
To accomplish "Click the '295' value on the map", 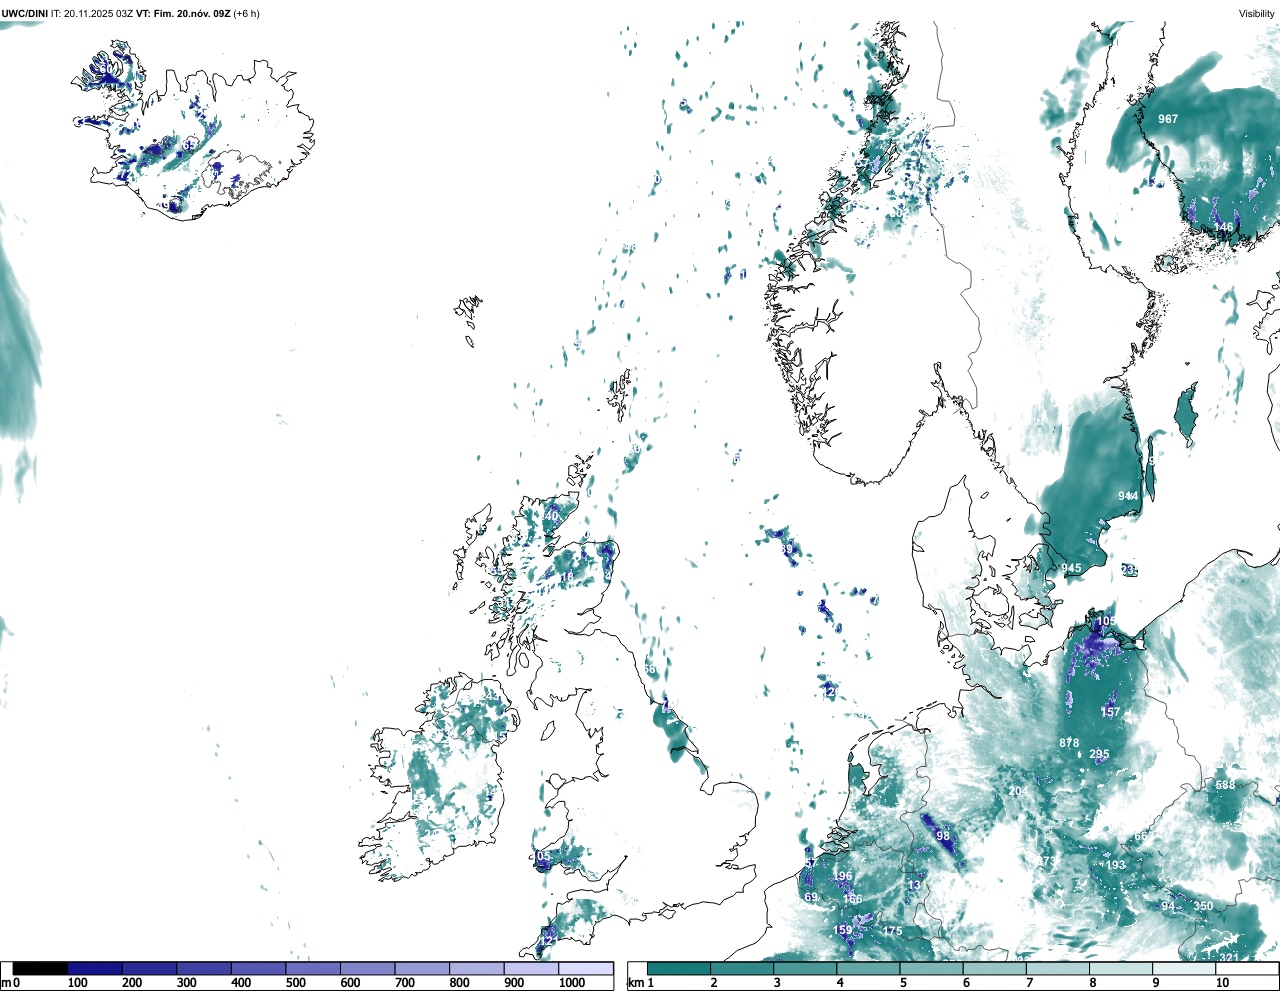I will point(1099,755).
